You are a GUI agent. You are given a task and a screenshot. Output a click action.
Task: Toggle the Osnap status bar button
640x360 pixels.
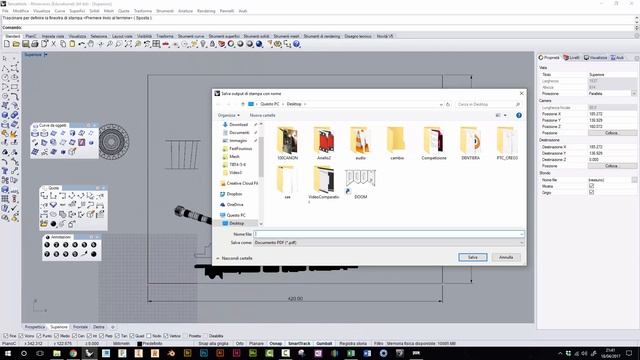(276, 344)
